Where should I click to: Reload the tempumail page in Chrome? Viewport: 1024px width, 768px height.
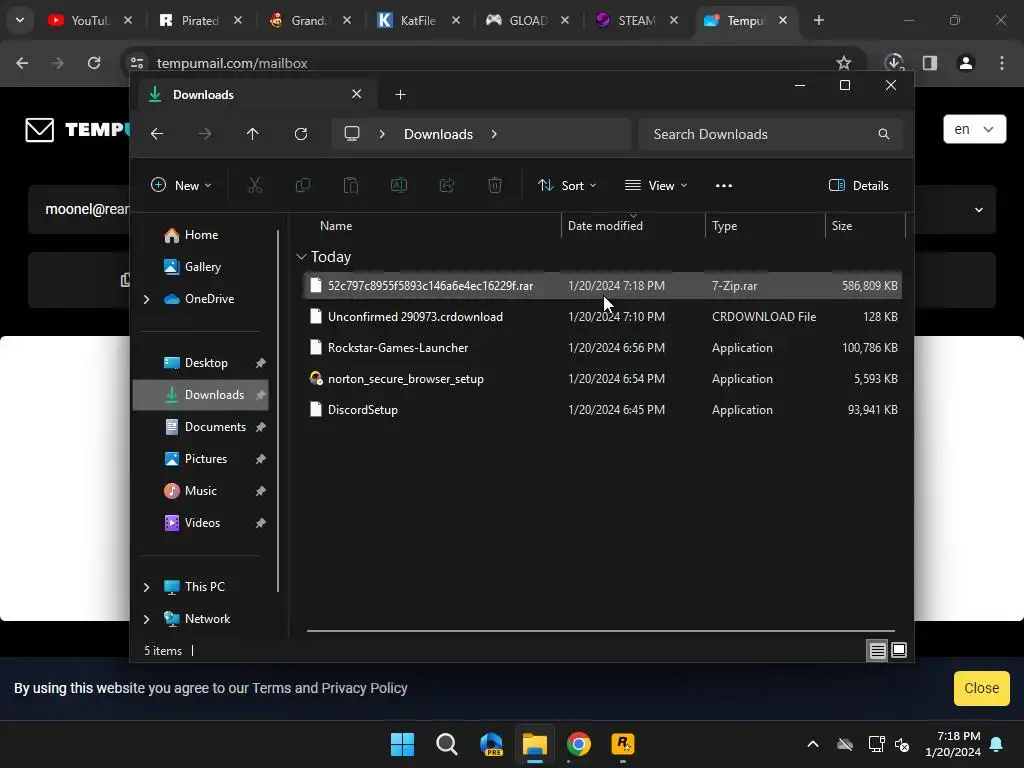coord(94,63)
